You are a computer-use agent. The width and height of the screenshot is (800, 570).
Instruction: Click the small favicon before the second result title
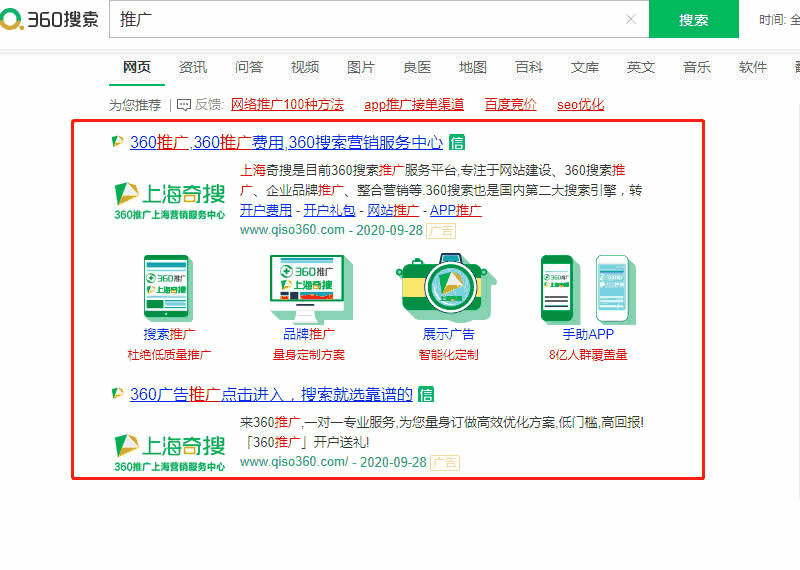(117, 393)
